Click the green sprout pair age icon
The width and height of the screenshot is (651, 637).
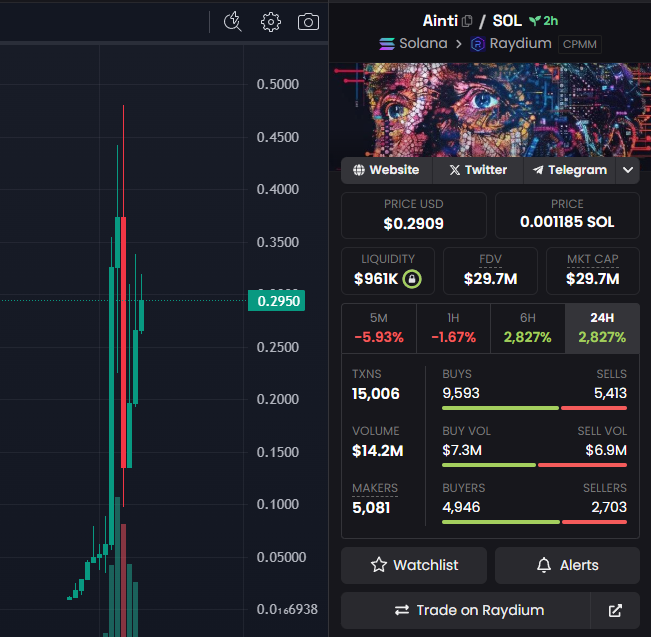coord(535,21)
